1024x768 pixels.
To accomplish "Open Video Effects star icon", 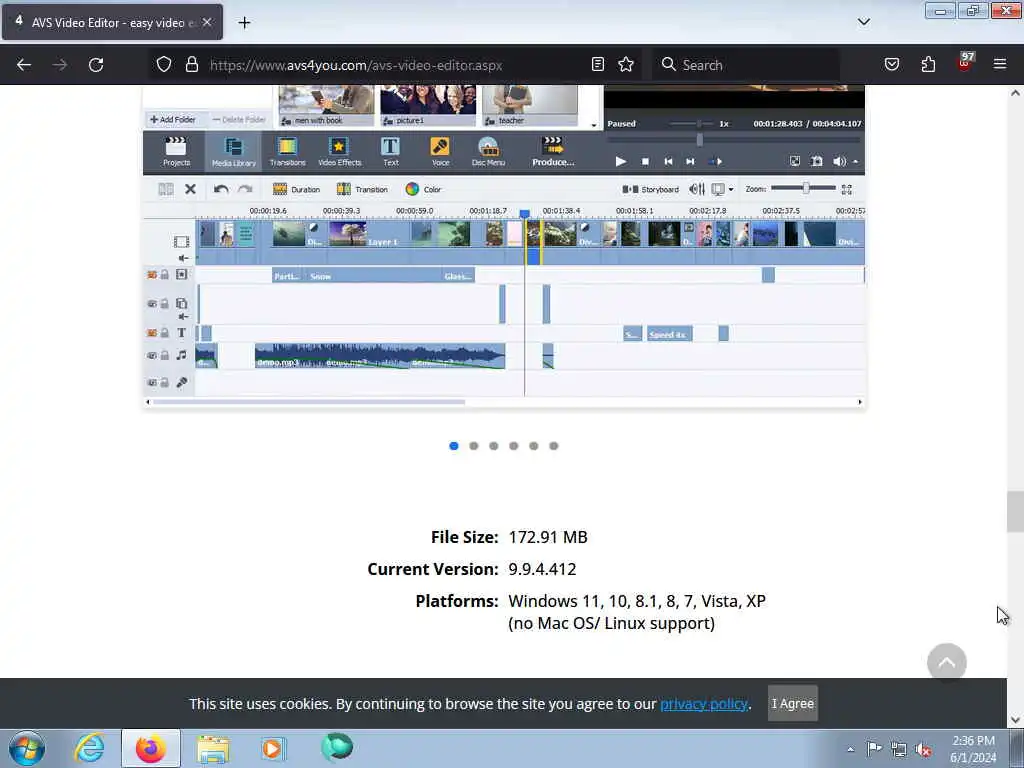I will [x=339, y=152].
